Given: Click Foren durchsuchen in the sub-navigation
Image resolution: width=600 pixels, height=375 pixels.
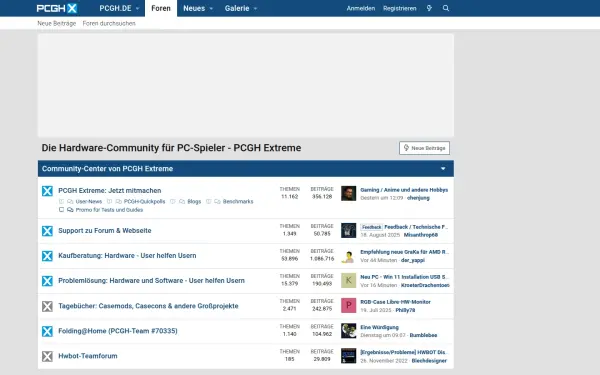Looking at the screenshot, I should tap(109, 23).
